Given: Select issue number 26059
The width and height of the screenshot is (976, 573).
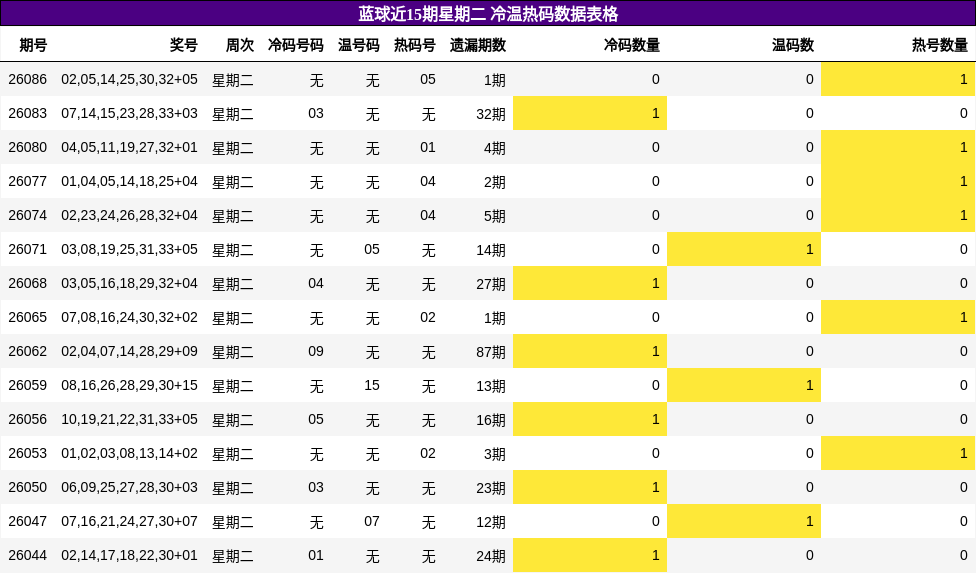Looking at the screenshot, I should click(x=27, y=386).
